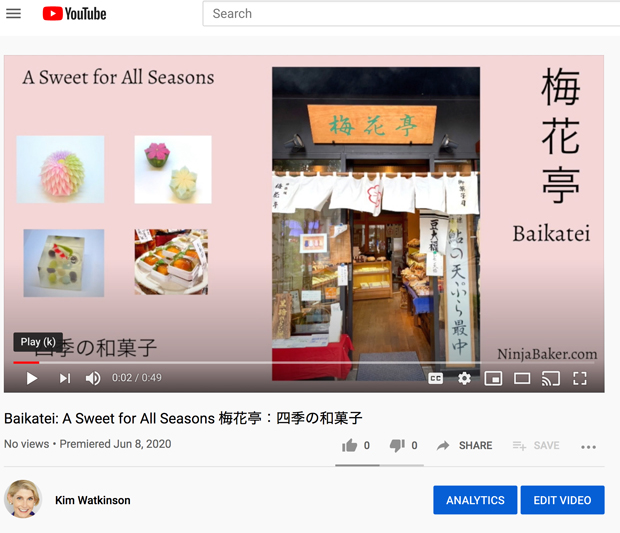Enable miniplayer mode
The width and height of the screenshot is (620, 533).
tap(493, 378)
